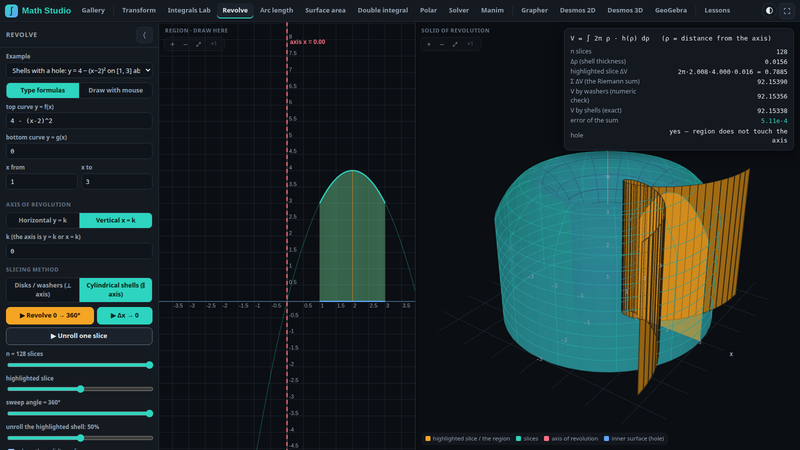Click the 'axis of revolution' legend entry

point(570,439)
